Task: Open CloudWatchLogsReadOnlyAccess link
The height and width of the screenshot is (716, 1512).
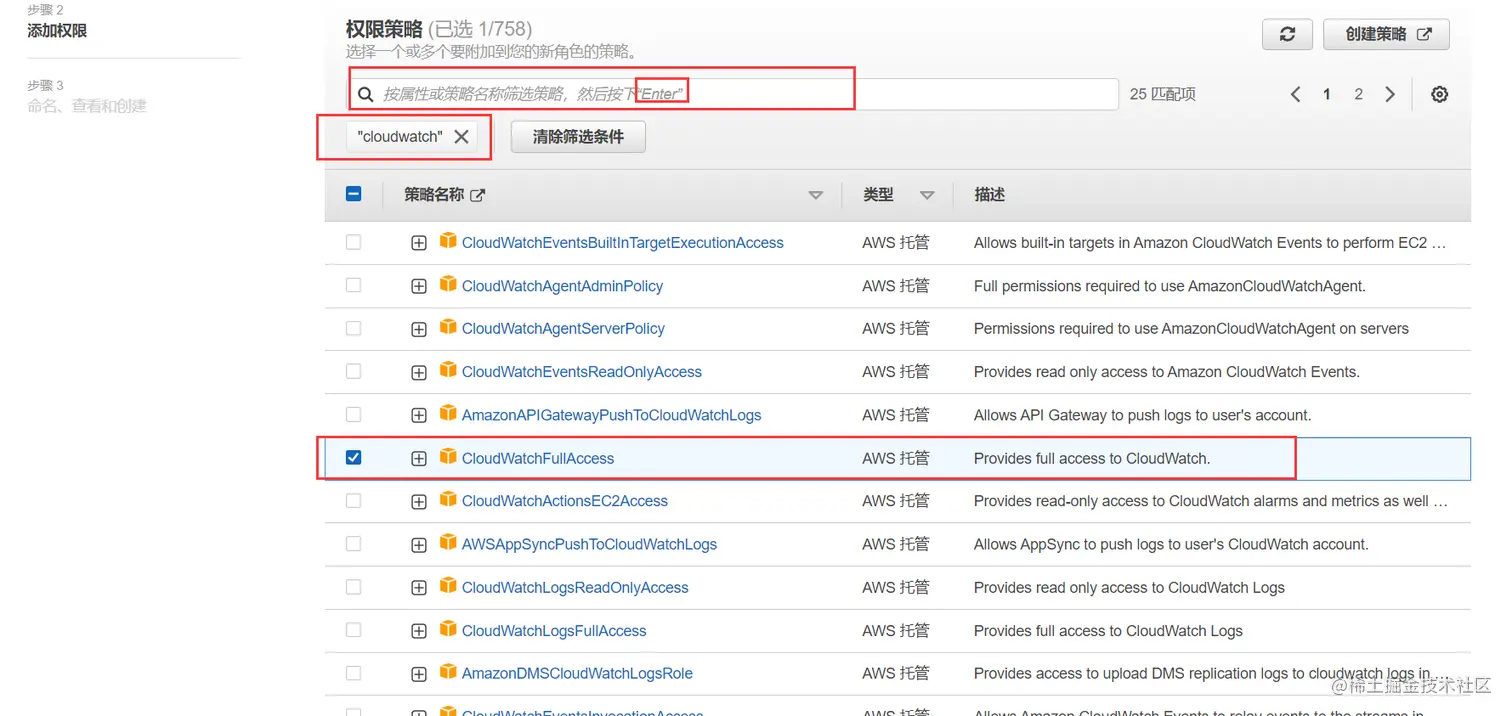Action: tap(575, 588)
